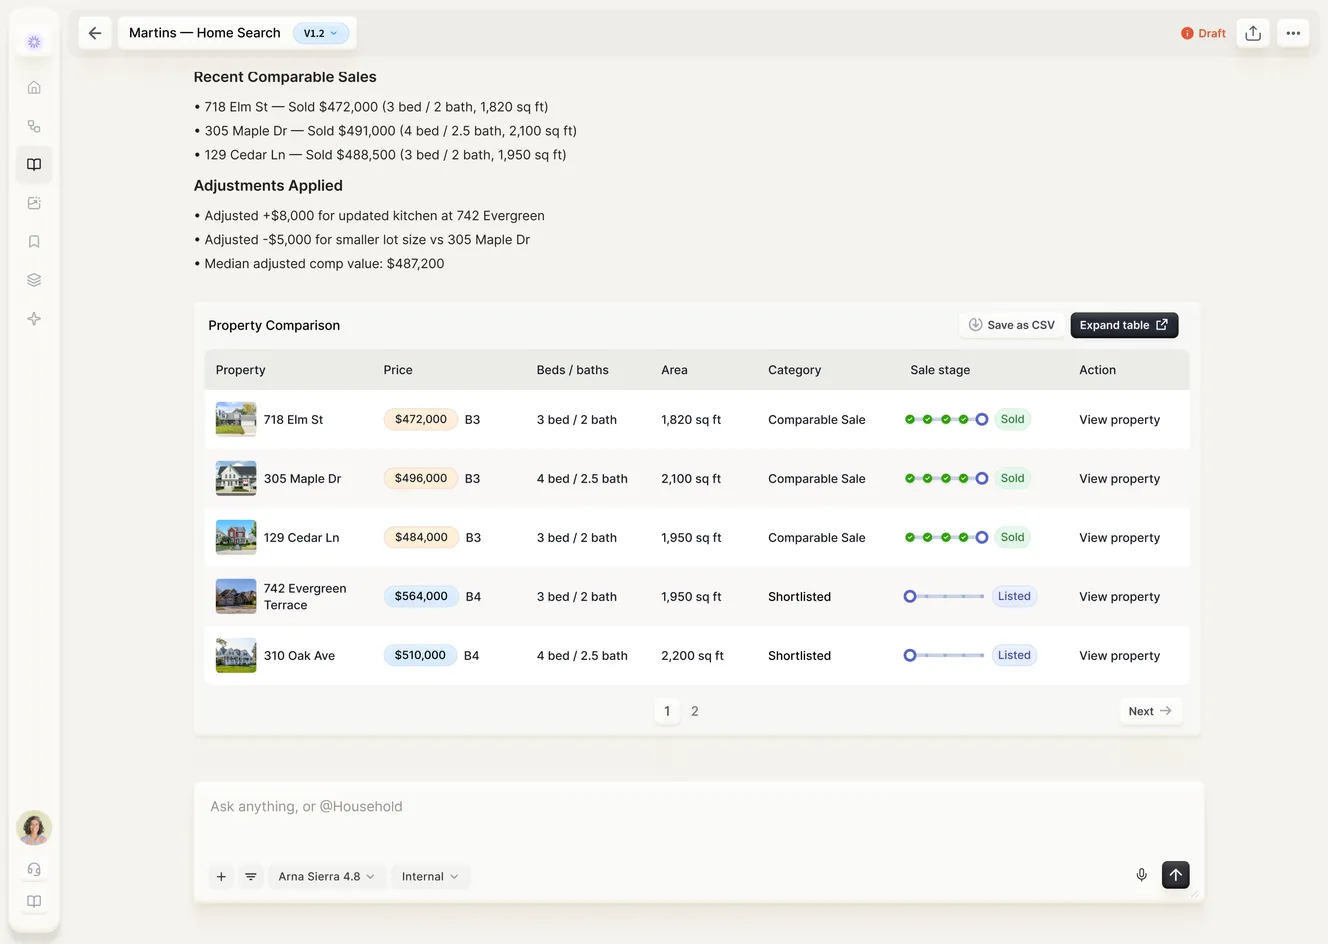
Task: Select page 1 of the table
Action: pos(667,711)
